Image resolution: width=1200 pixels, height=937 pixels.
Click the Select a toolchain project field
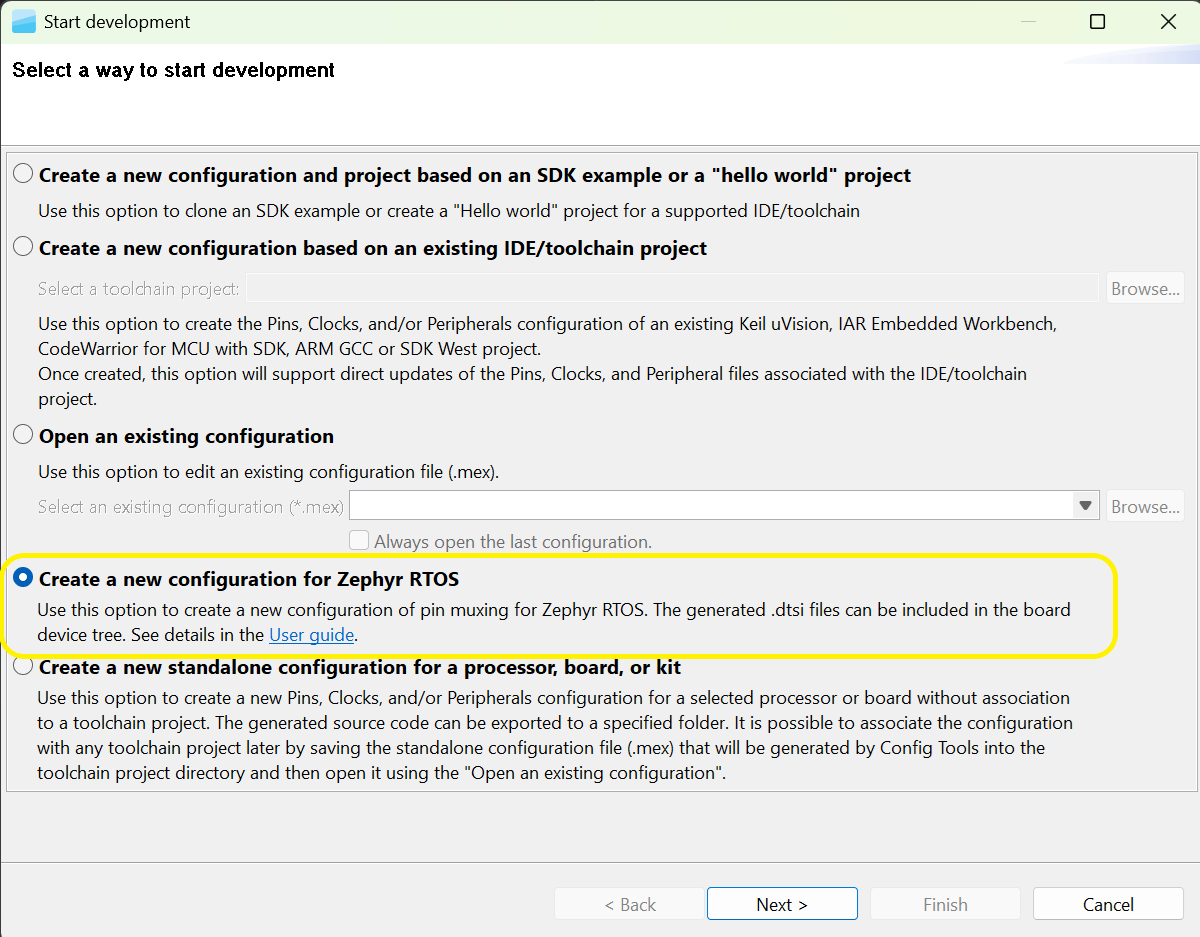[672, 289]
